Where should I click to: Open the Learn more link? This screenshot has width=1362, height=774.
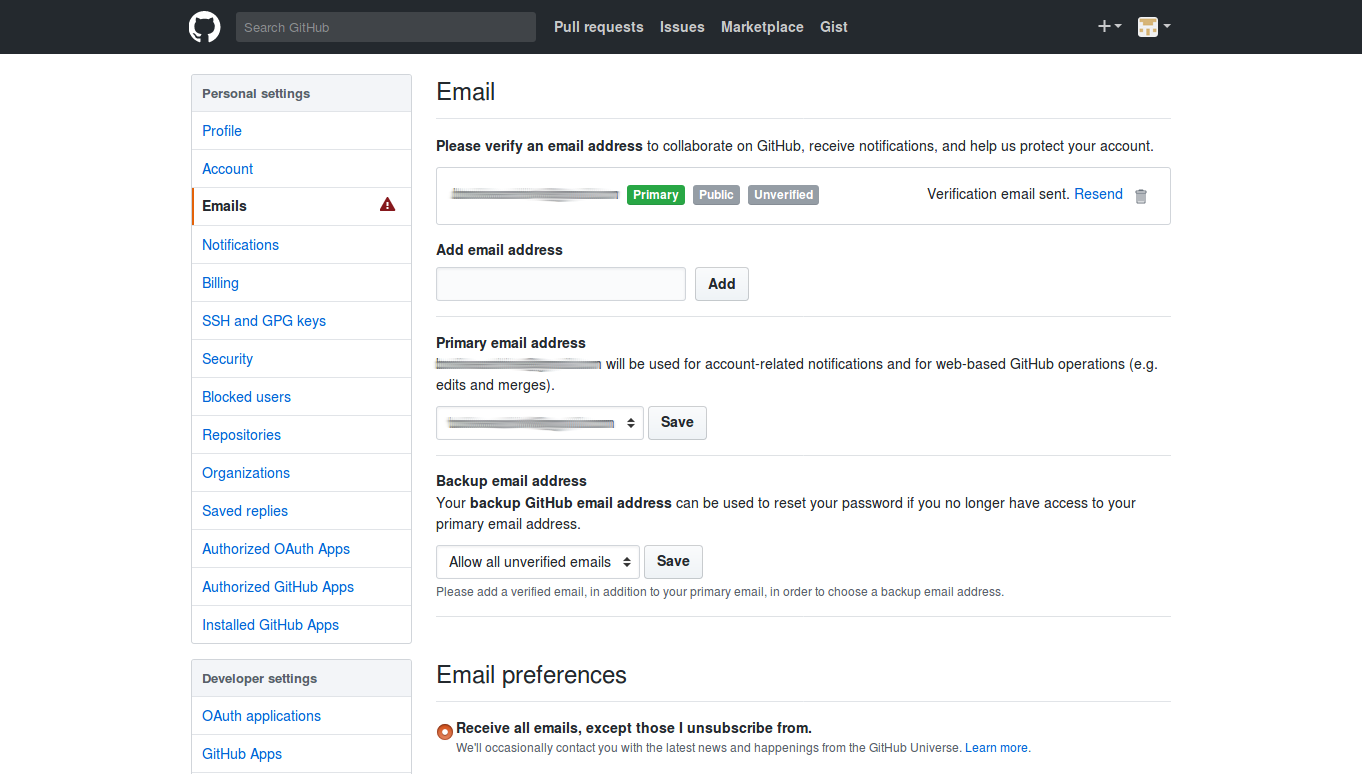click(x=996, y=748)
